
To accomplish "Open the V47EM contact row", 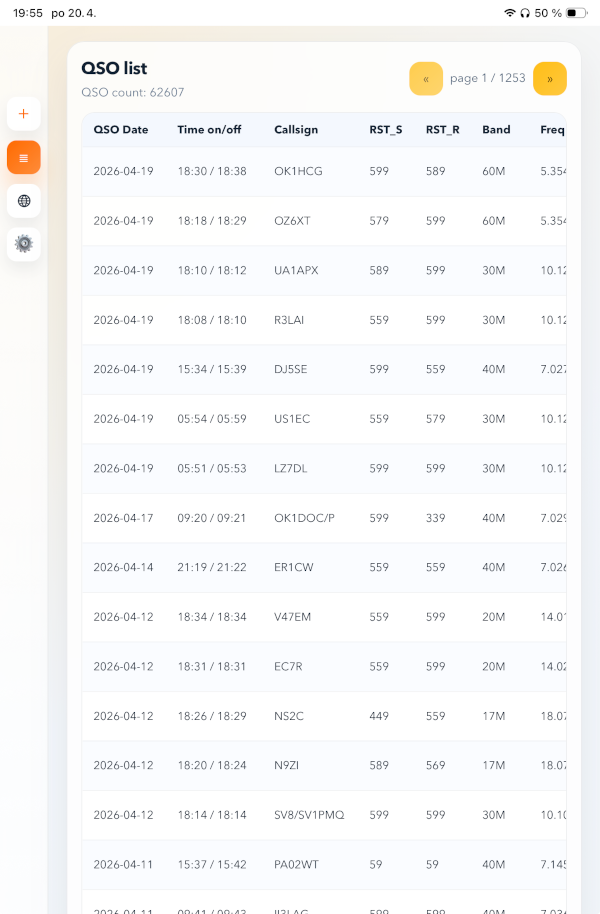I will click(292, 617).
